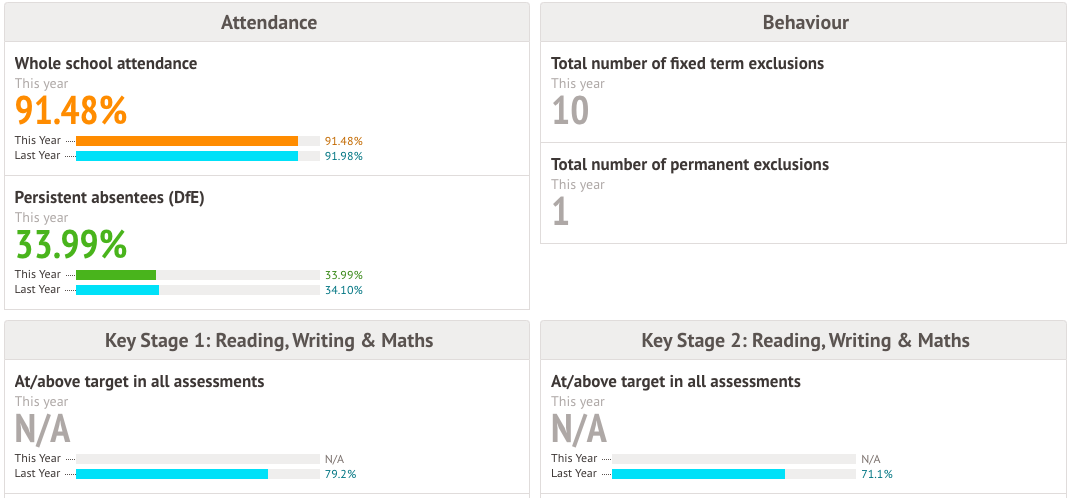The image size is (1073, 498).
Task: Click the cyan 34.10% Last Year absentees bar
Action: pos(117,290)
